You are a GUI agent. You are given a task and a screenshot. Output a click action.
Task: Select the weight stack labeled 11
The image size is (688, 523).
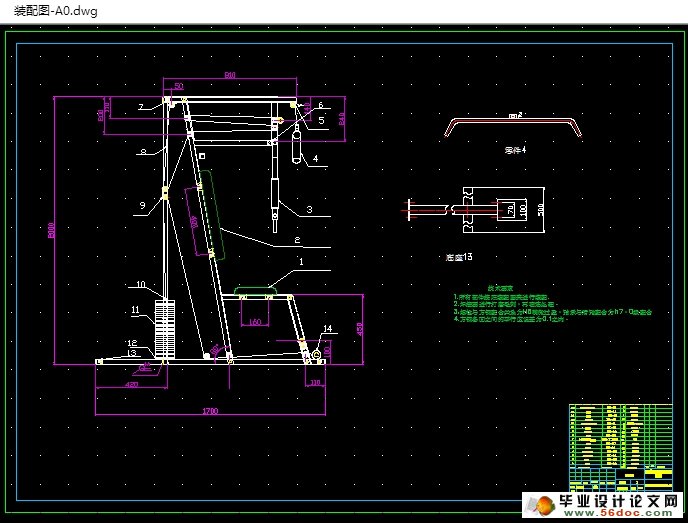coord(165,326)
